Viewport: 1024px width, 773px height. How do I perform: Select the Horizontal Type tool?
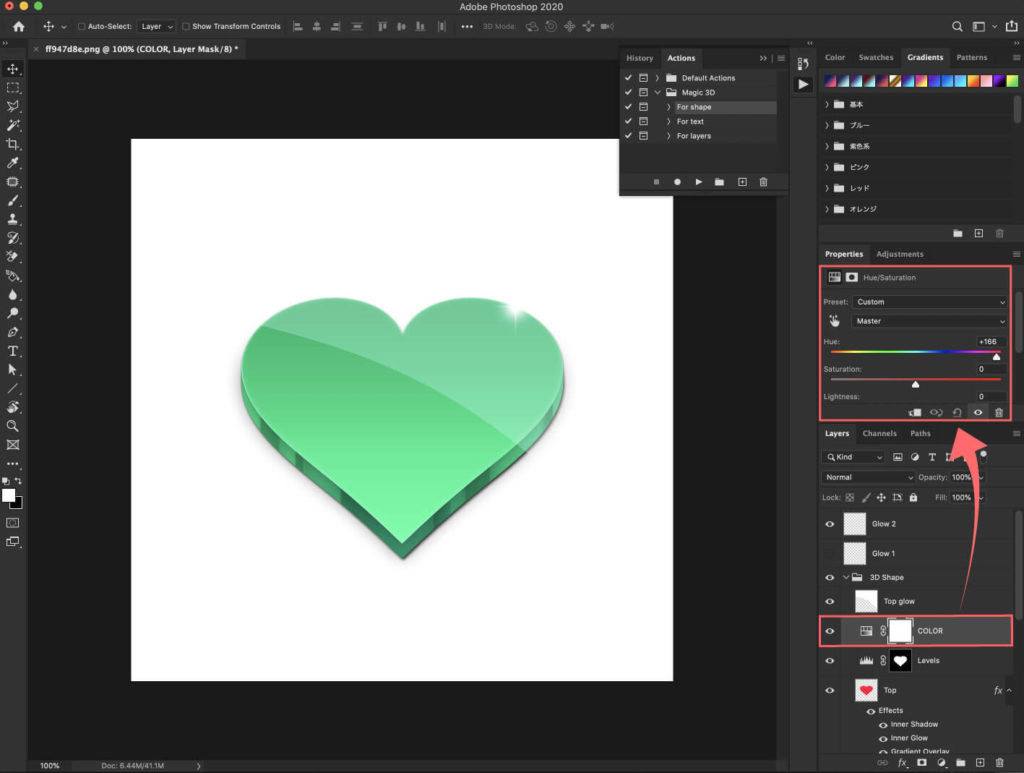click(x=12, y=351)
